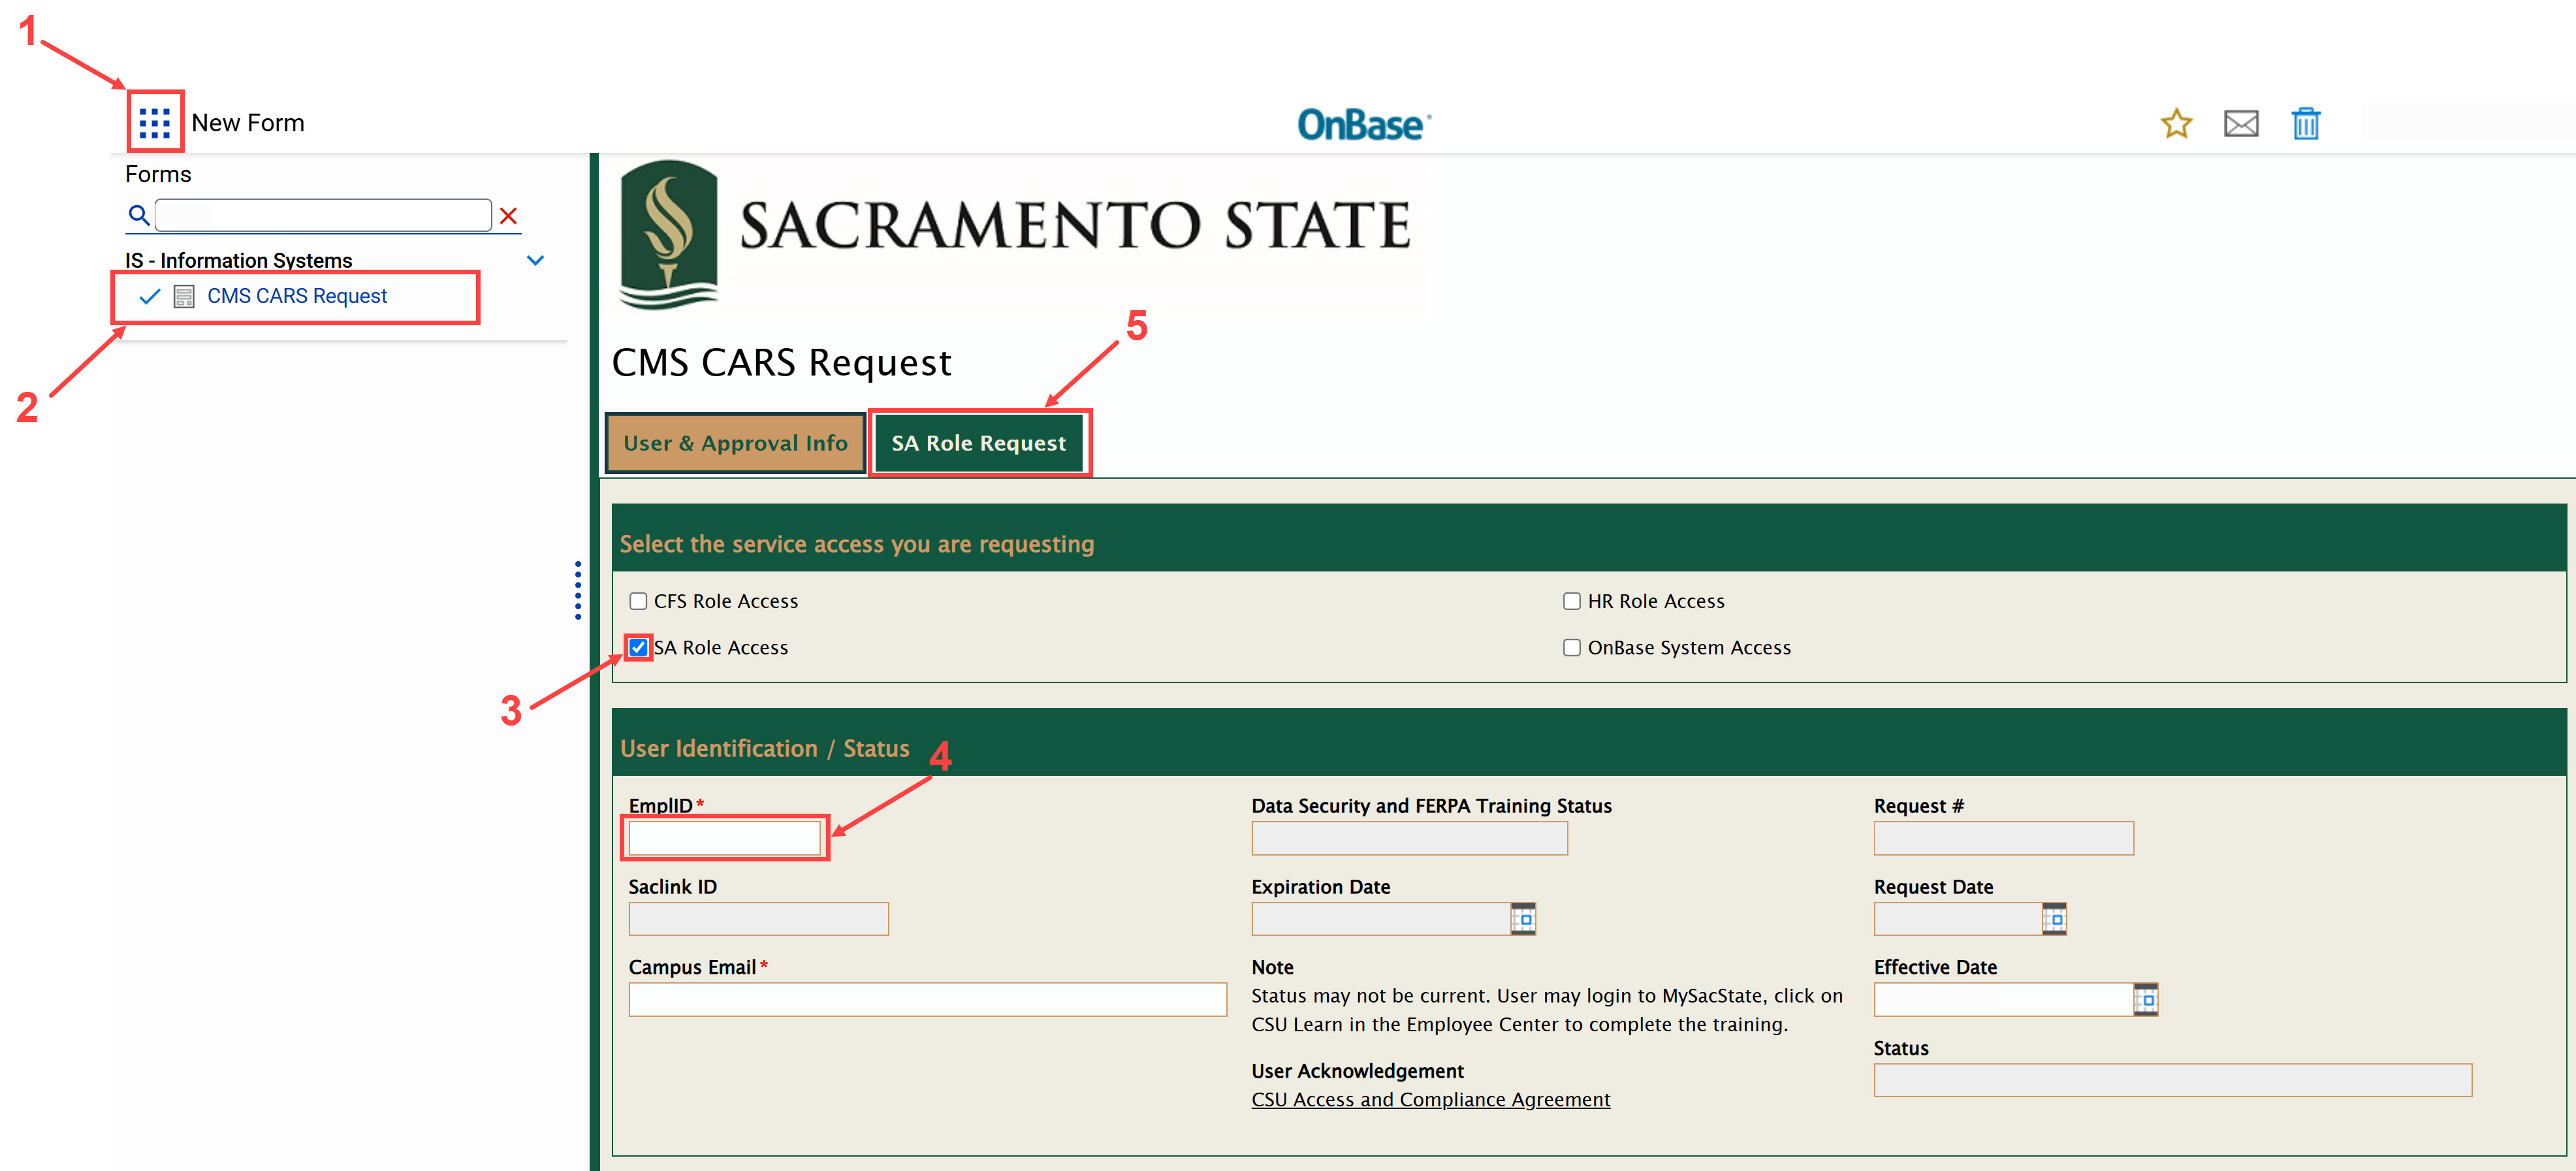Screen dimensions: 2576x1171
Task: Click the CMS CARS Request page heading
Action: coord(781,362)
